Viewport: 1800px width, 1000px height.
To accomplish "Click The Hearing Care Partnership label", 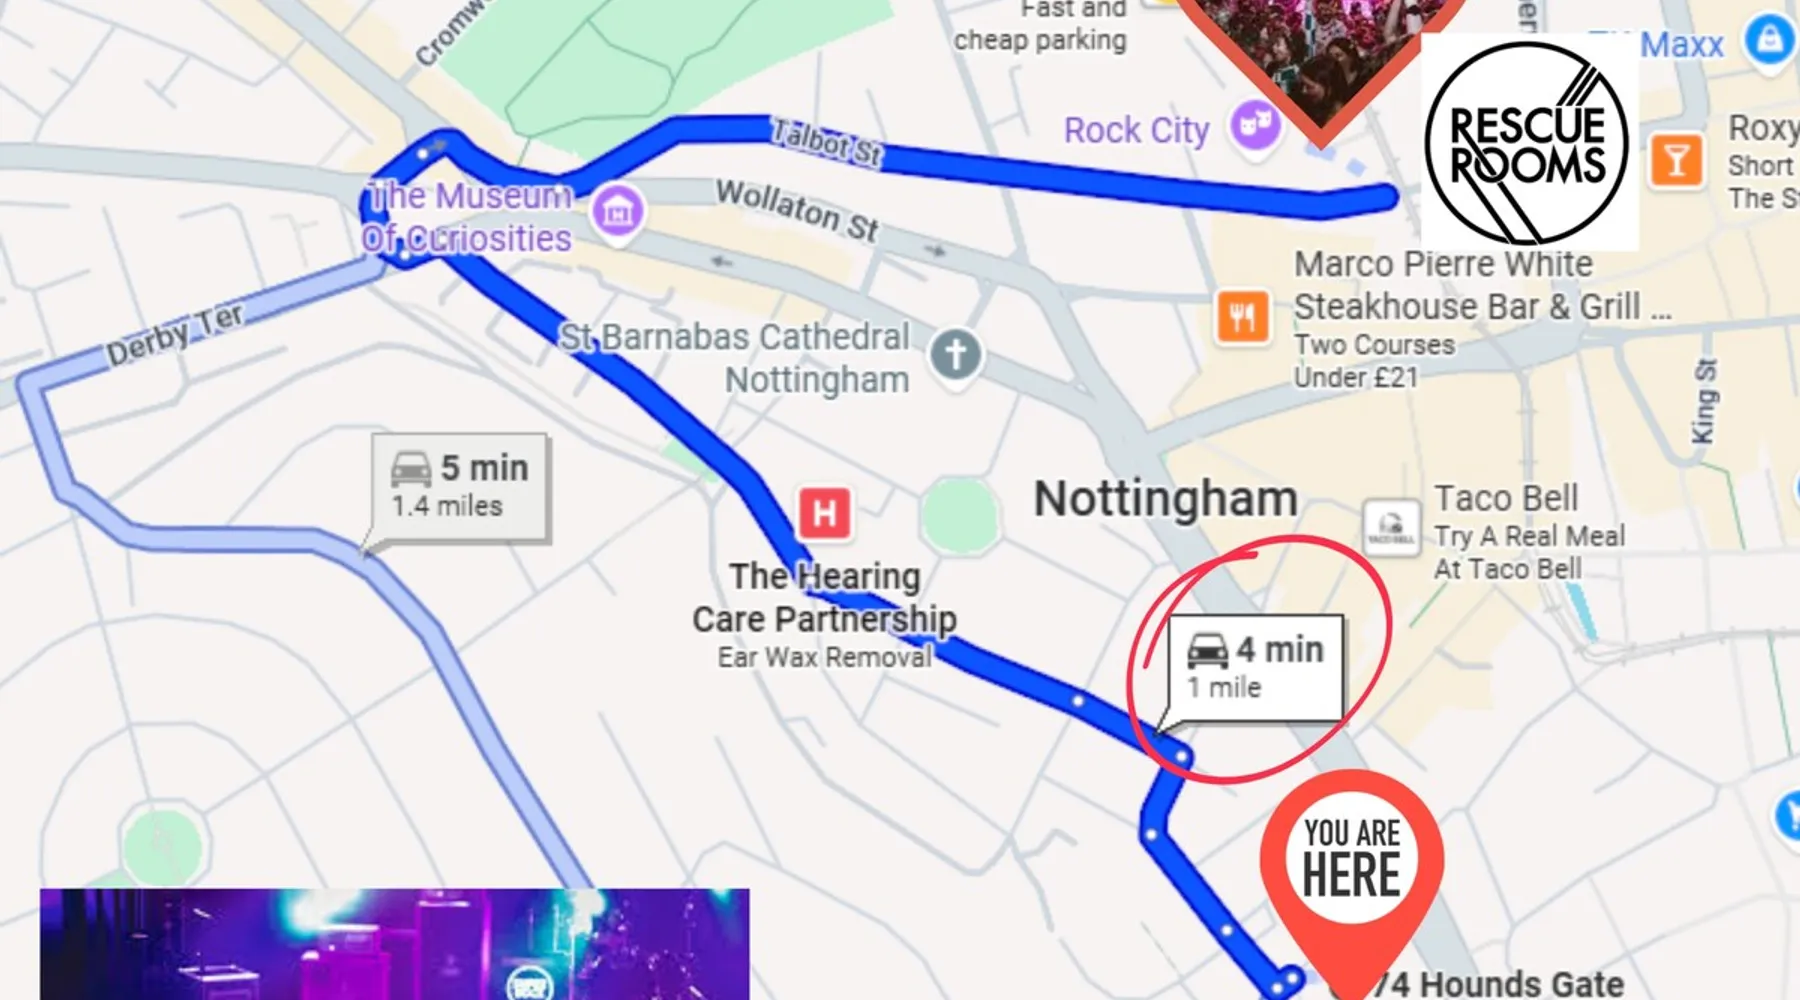I will (824, 598).
